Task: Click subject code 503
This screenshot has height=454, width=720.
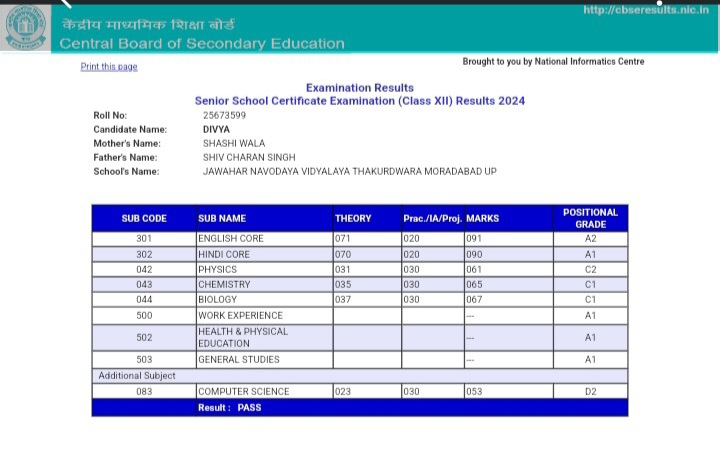Action: (144, 360)
